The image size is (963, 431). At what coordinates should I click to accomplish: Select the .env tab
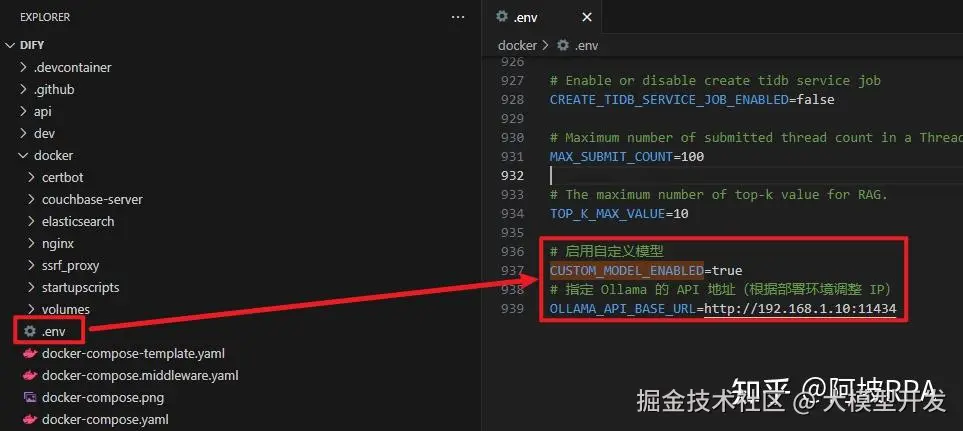[x=544, y=17]
